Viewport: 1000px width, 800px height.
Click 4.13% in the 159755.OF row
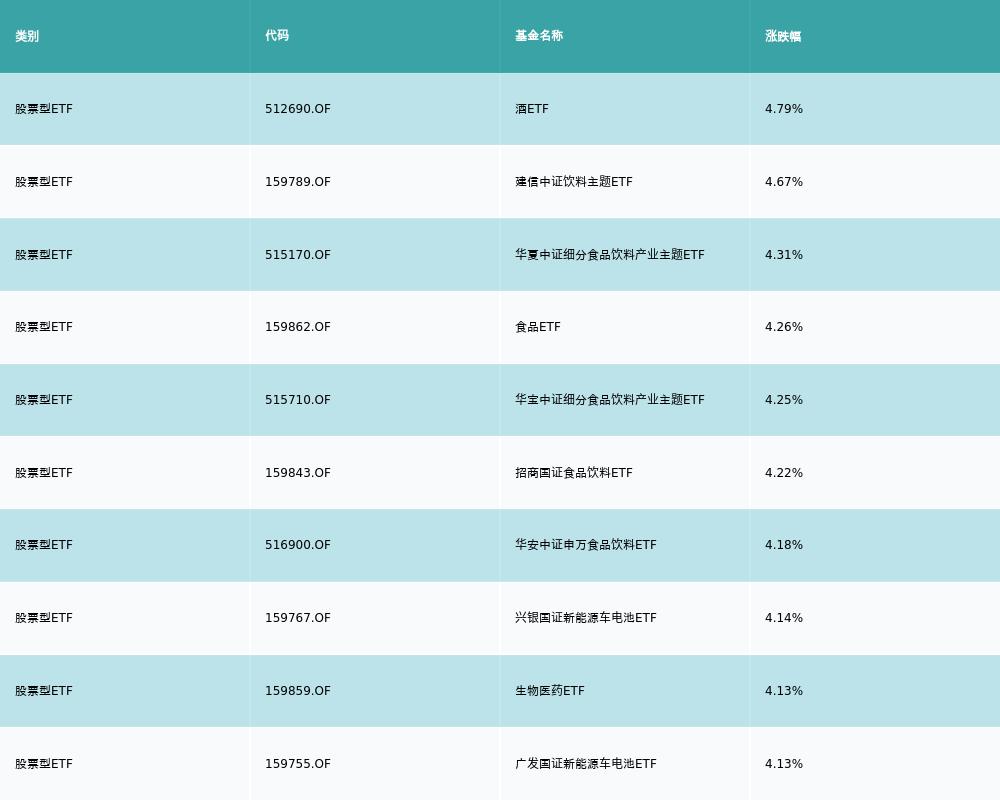click(x=784, y=764)
